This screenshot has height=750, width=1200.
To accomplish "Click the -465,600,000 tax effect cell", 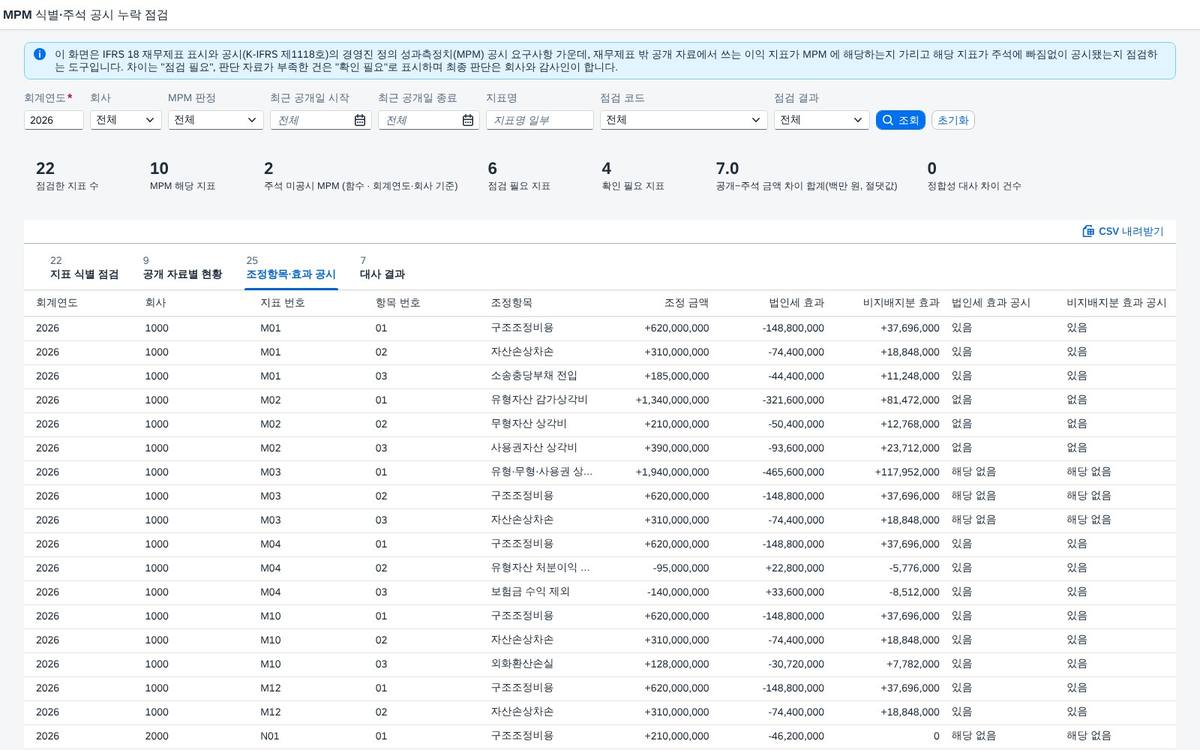I will [793, 472].
